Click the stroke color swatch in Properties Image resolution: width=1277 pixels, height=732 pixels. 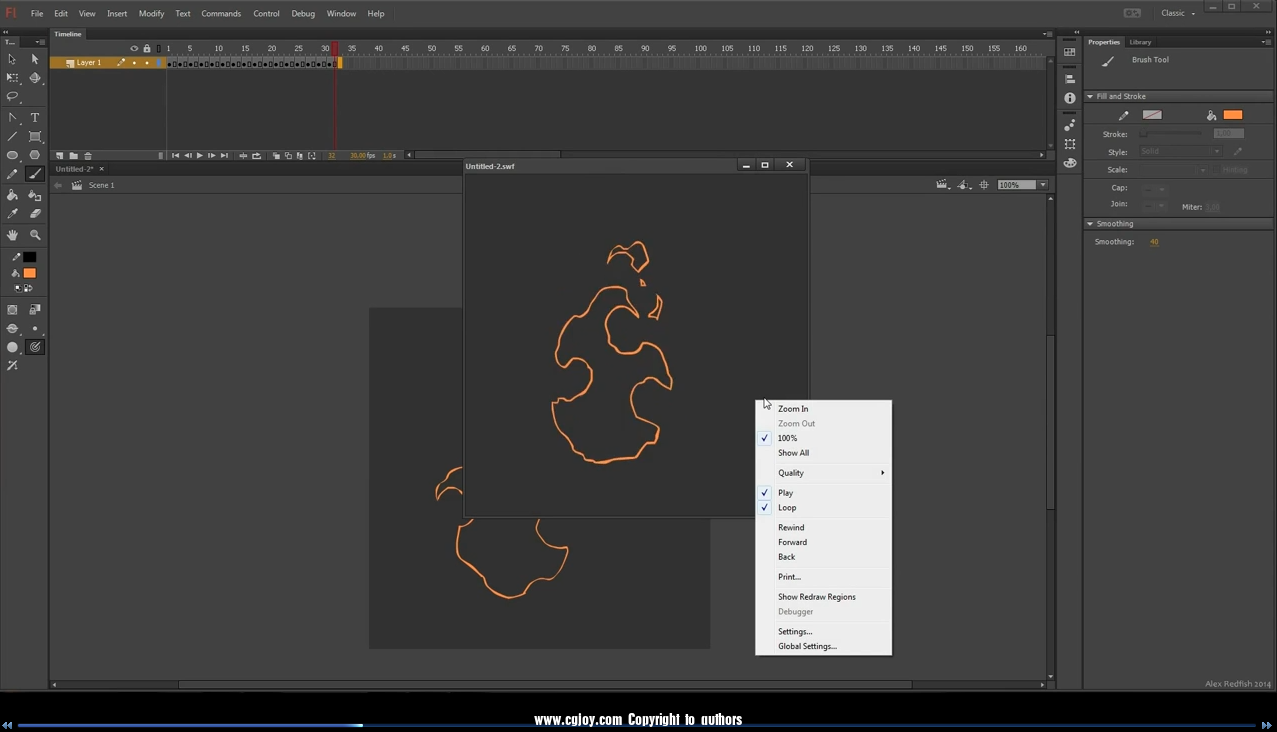tap(1152, 115)
